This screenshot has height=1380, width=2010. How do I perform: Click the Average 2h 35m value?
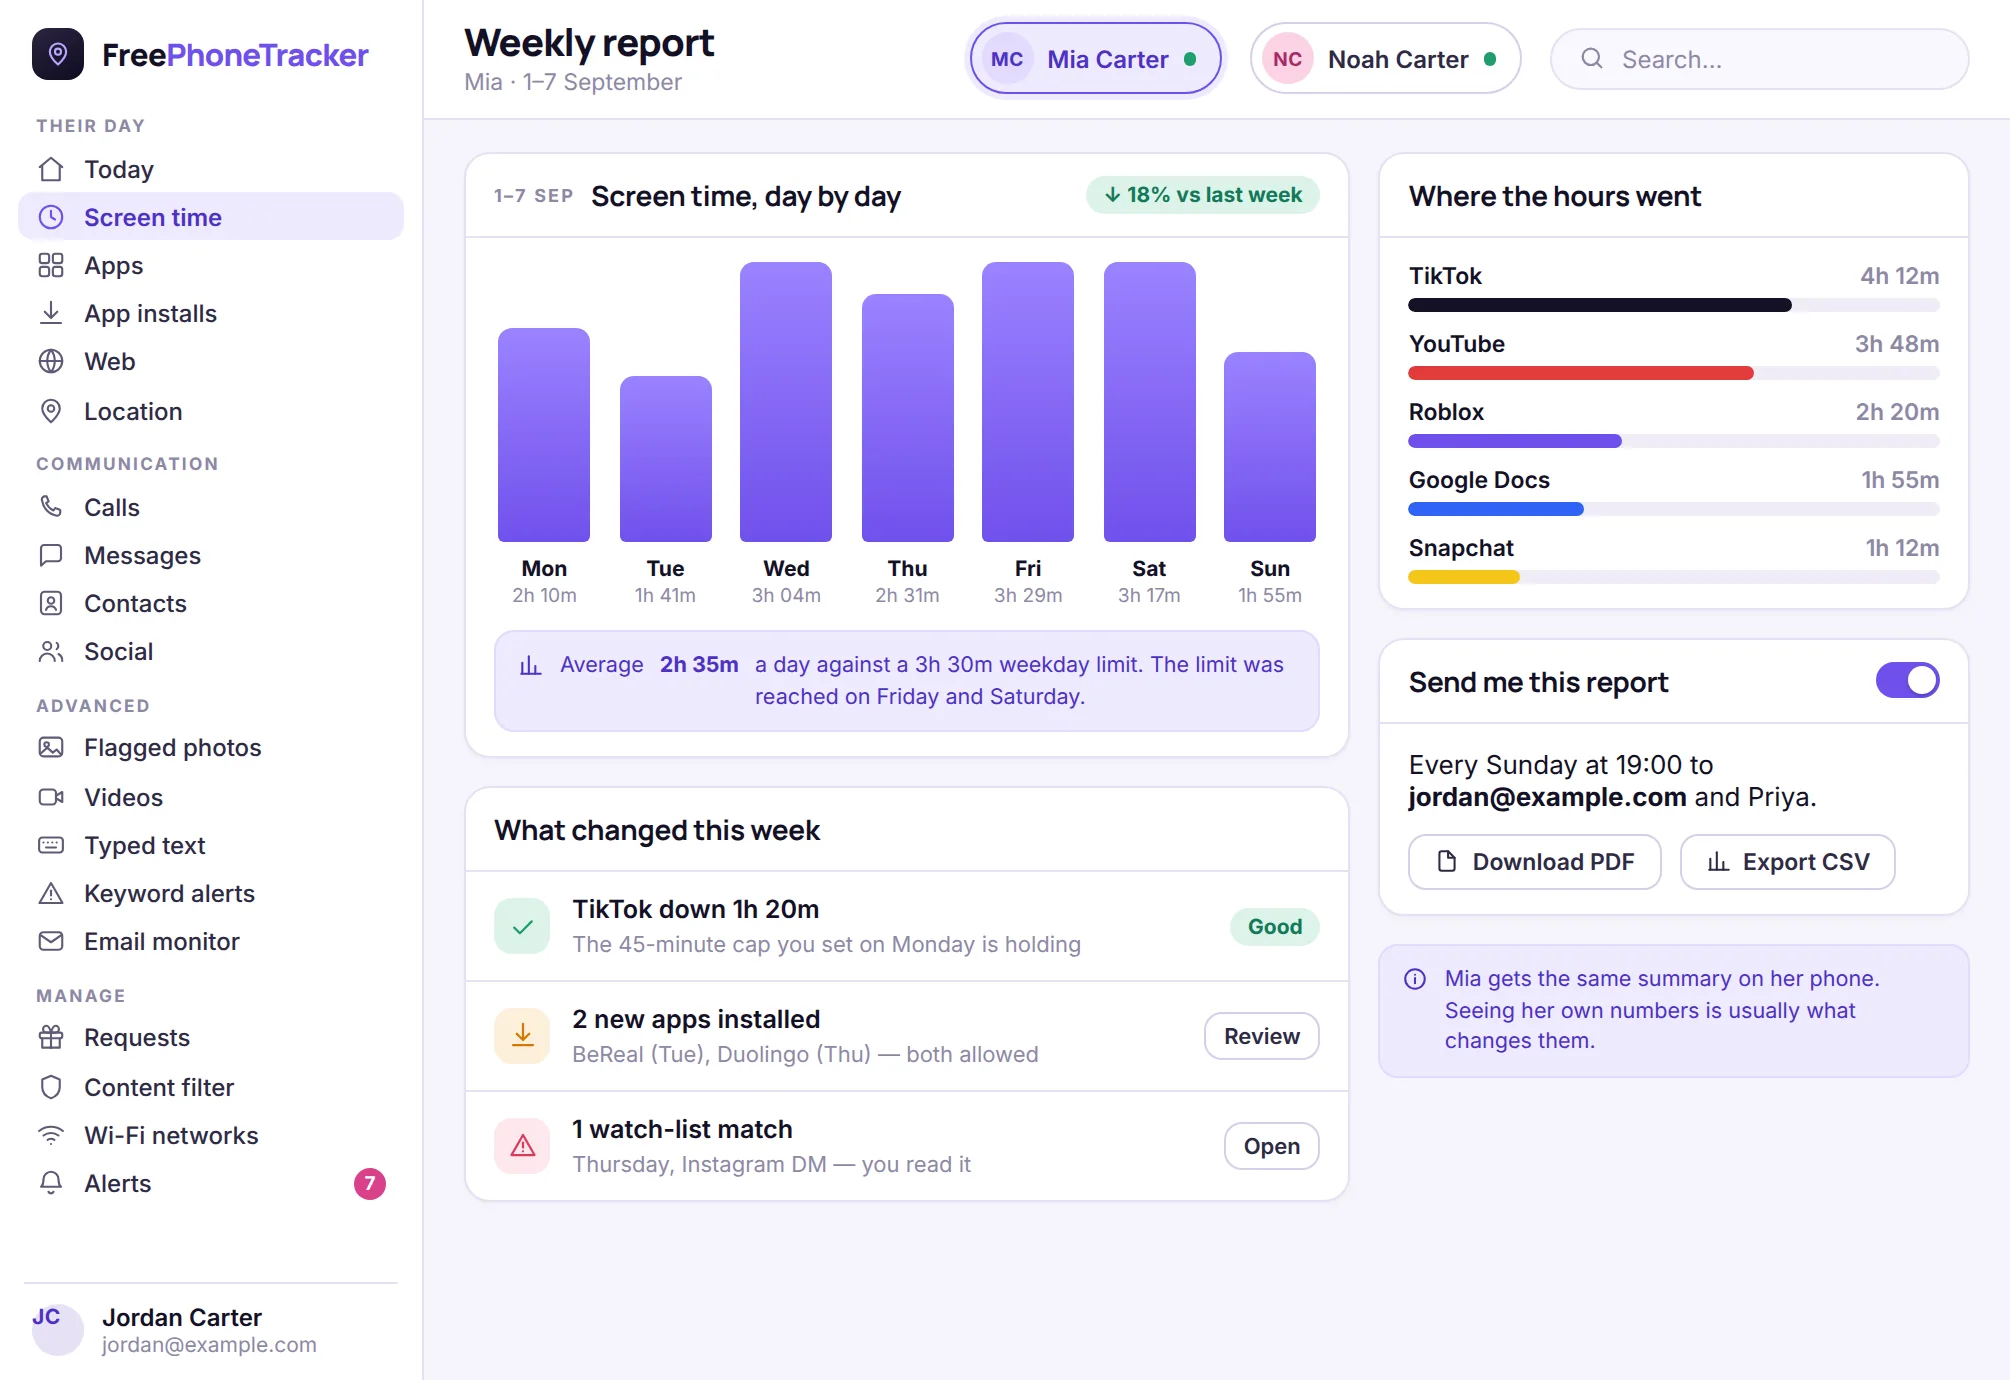coord(699,665)
